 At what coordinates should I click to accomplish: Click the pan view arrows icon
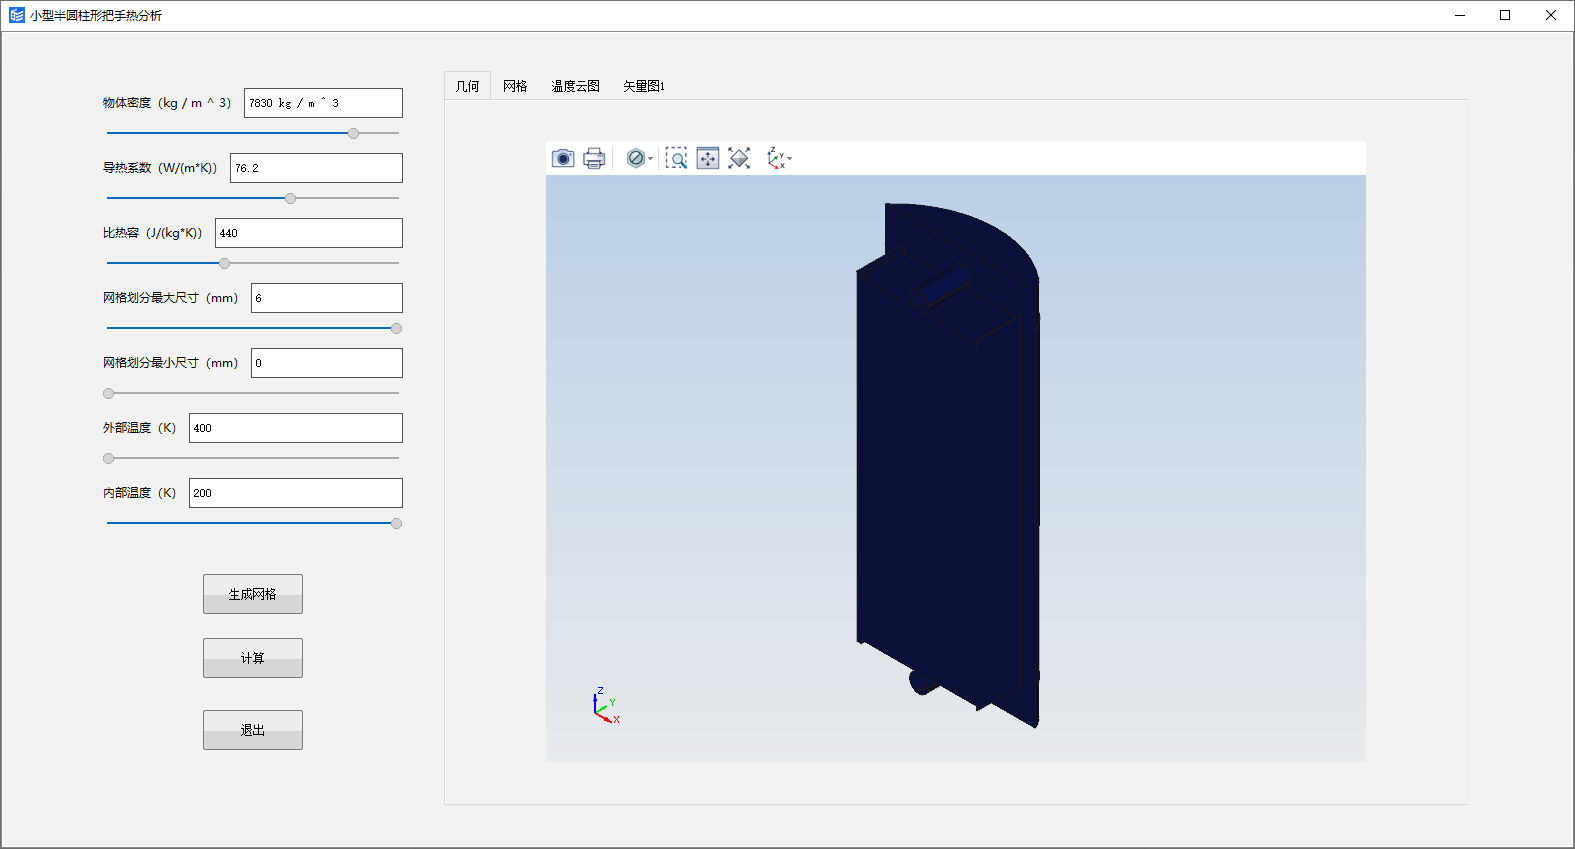tap(708, 158)
